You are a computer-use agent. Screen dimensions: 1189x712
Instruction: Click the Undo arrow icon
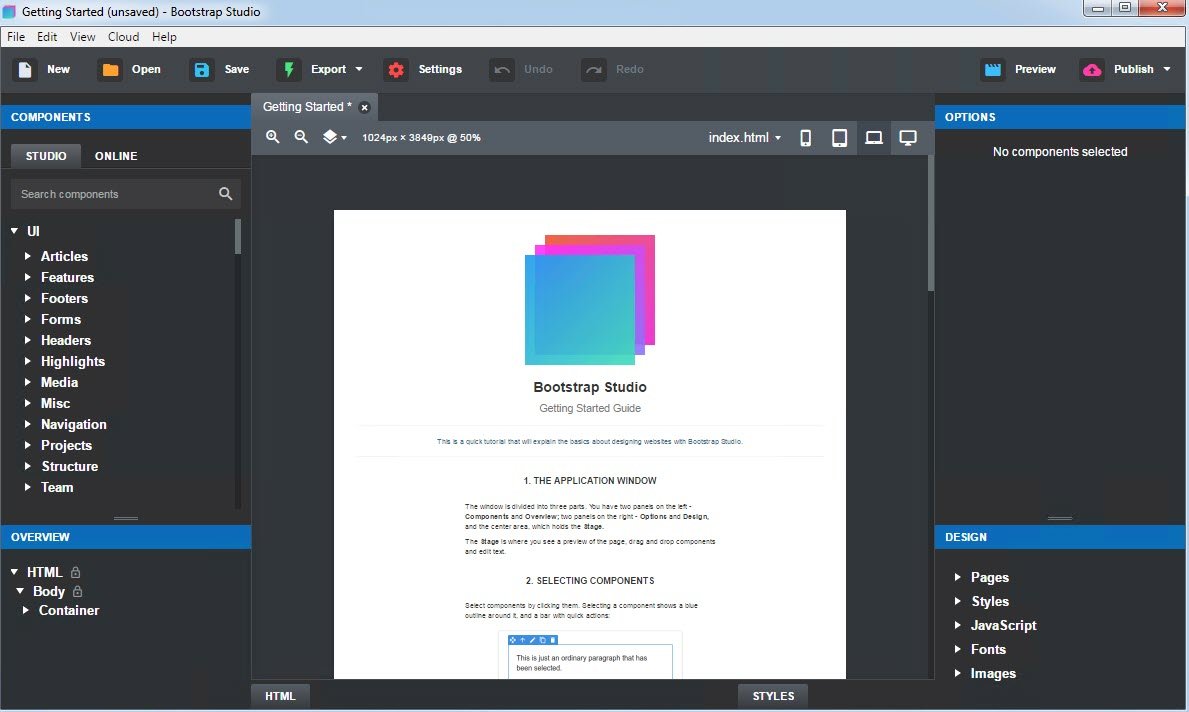502,70
